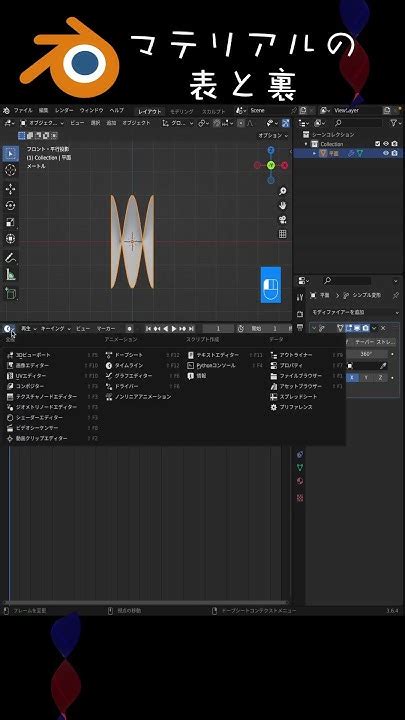Uncheck the Collection exclude checkbox in outliner
The width and height of the screenshot is (405, 720).
pyautogui.click(x=377, y=144)
